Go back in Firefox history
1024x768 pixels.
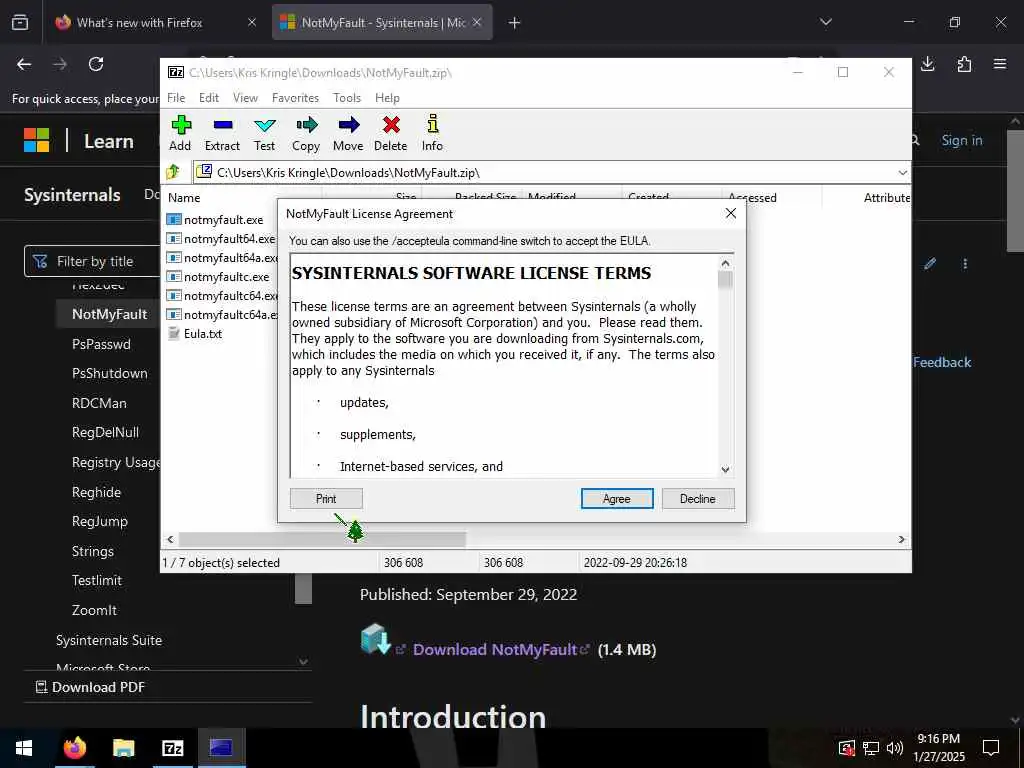pos(24,64)
